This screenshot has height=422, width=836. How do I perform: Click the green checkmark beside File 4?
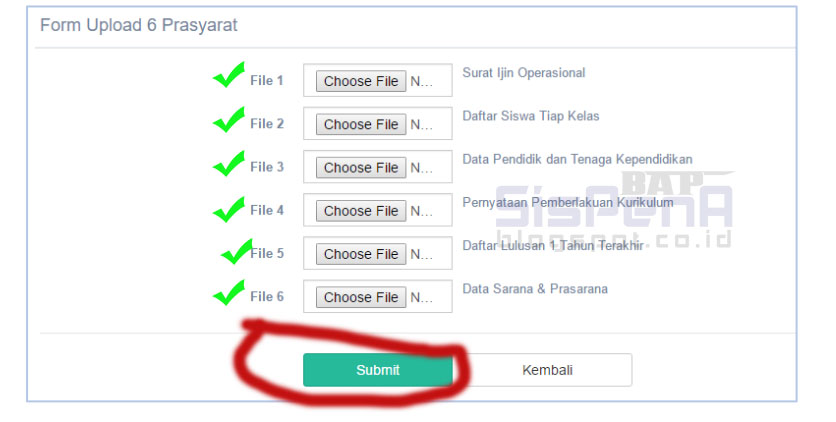click(x=229, y=208)
